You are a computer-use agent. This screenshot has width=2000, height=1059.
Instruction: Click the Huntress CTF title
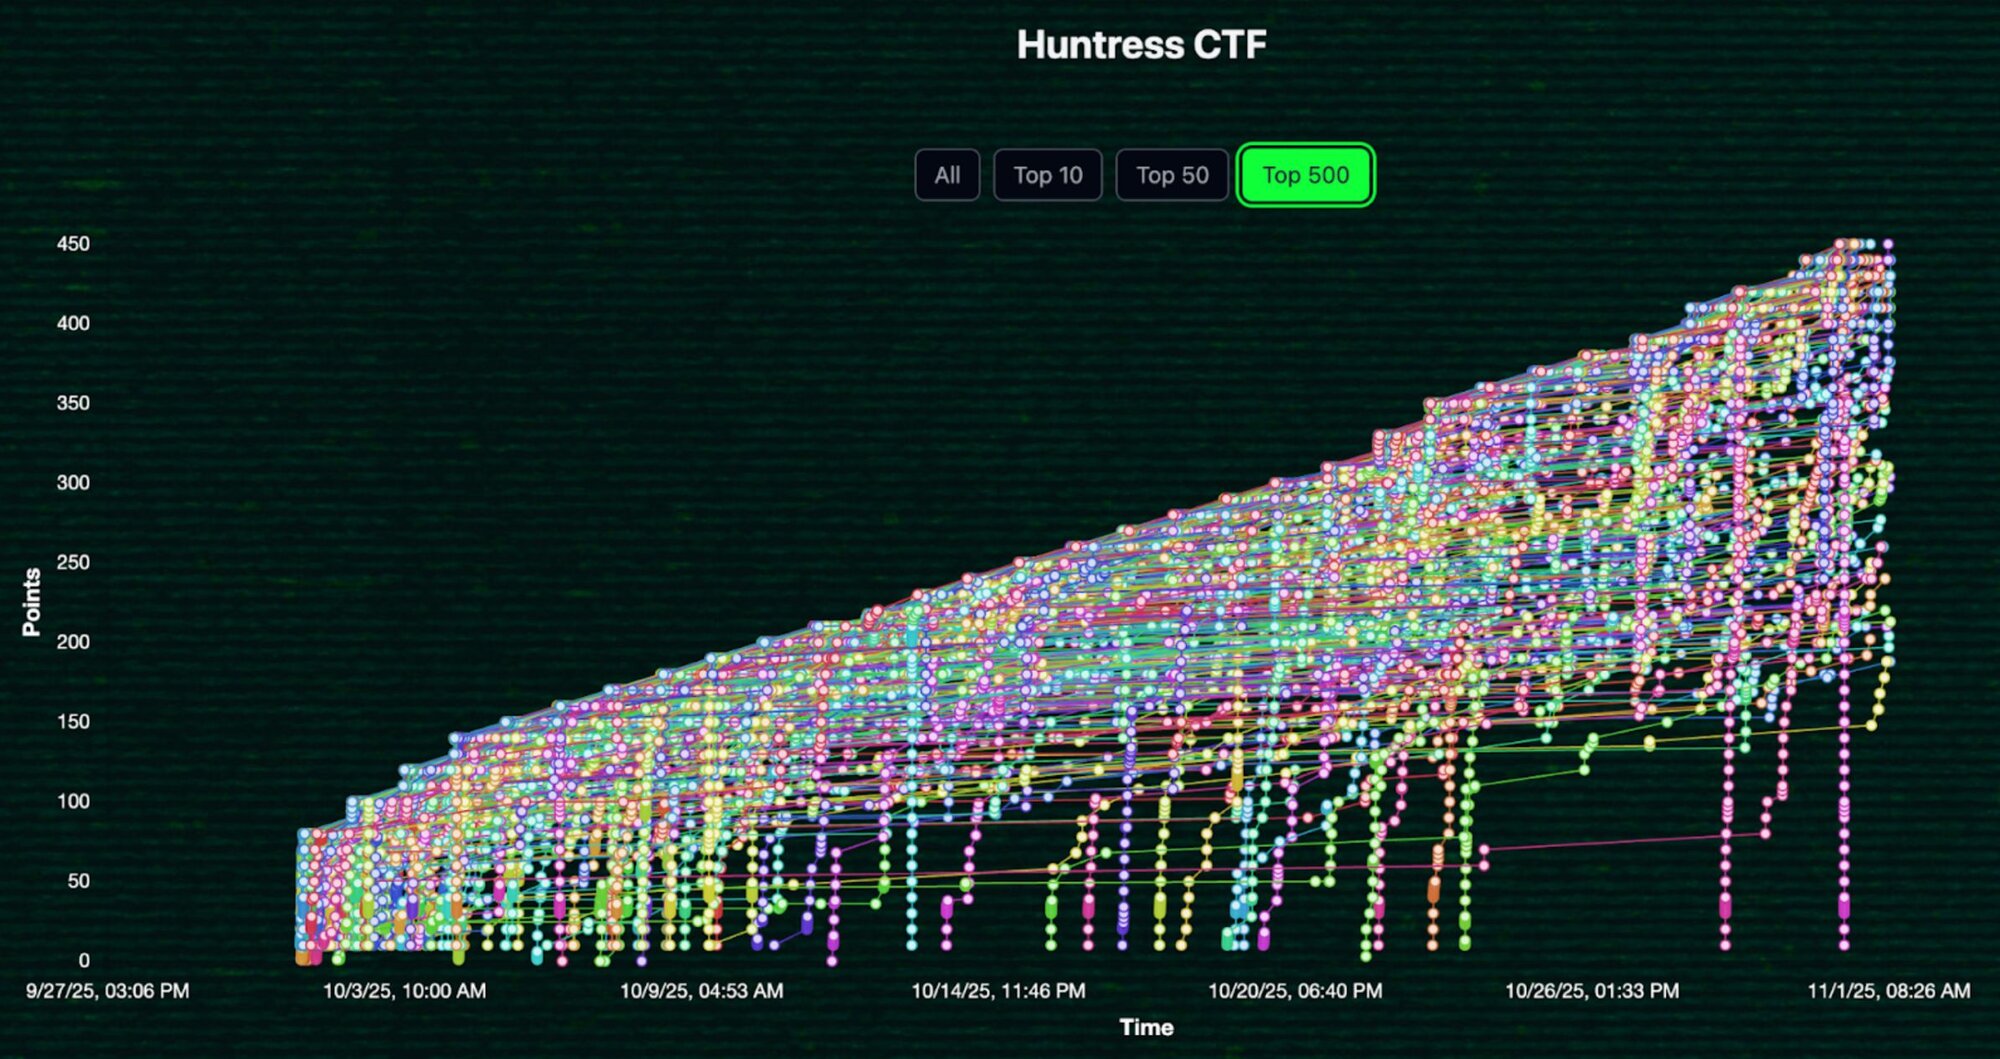(x=1141, y=45)
